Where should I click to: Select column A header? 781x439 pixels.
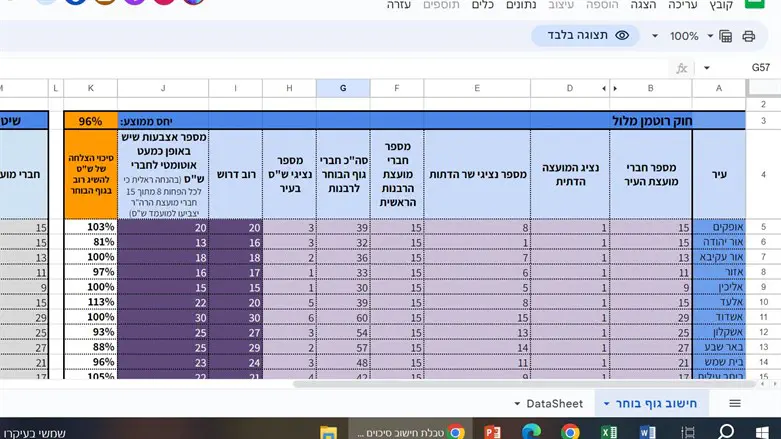[x=719, y=88]
